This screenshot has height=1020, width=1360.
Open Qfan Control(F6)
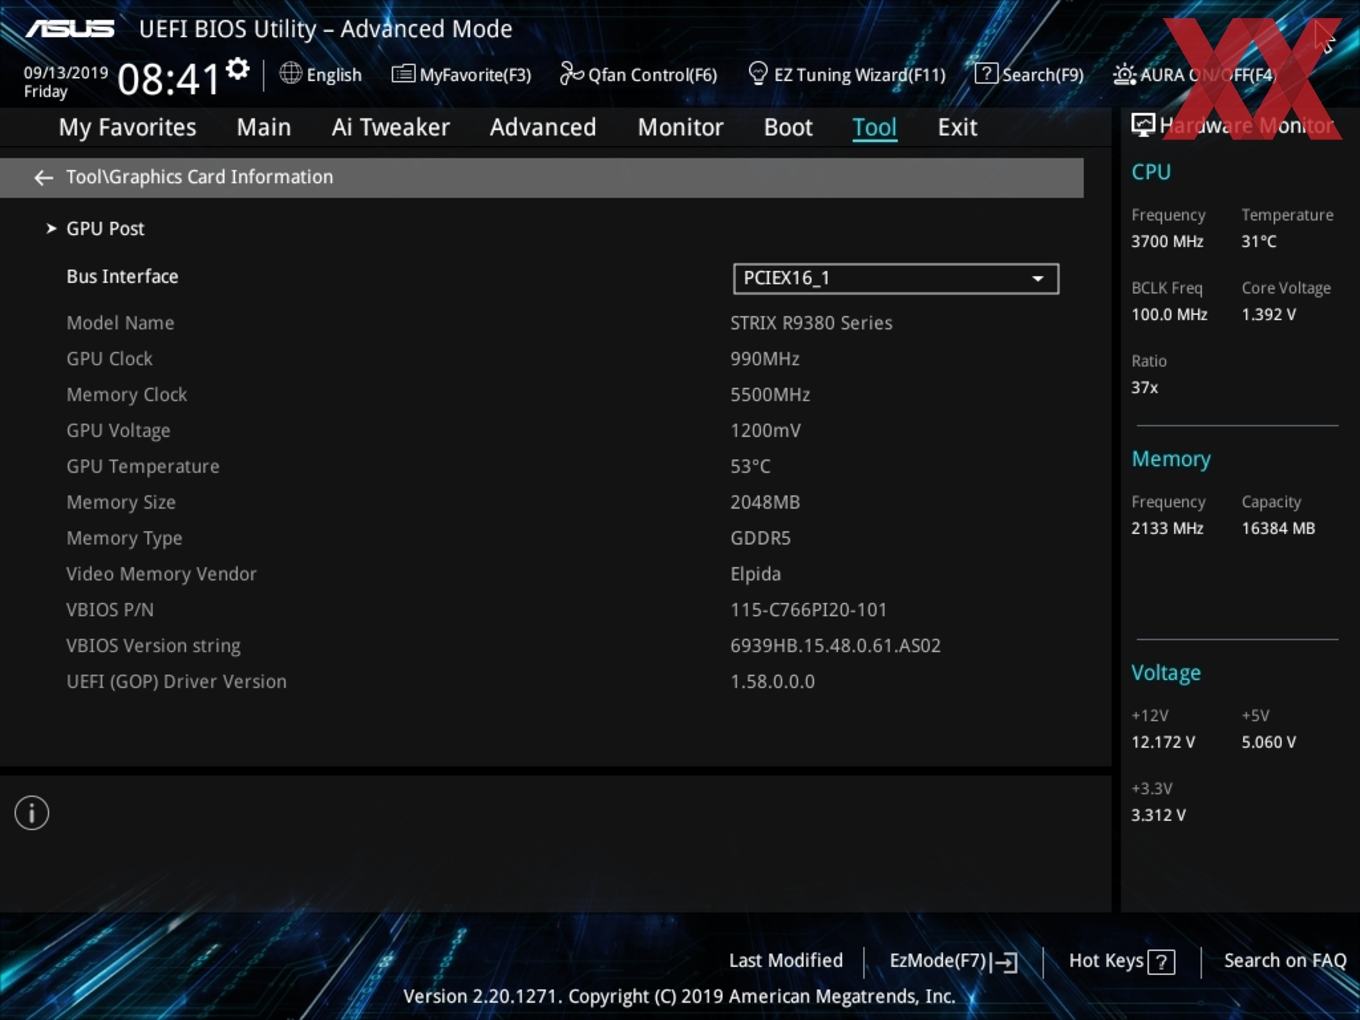(x=652, y=75)
